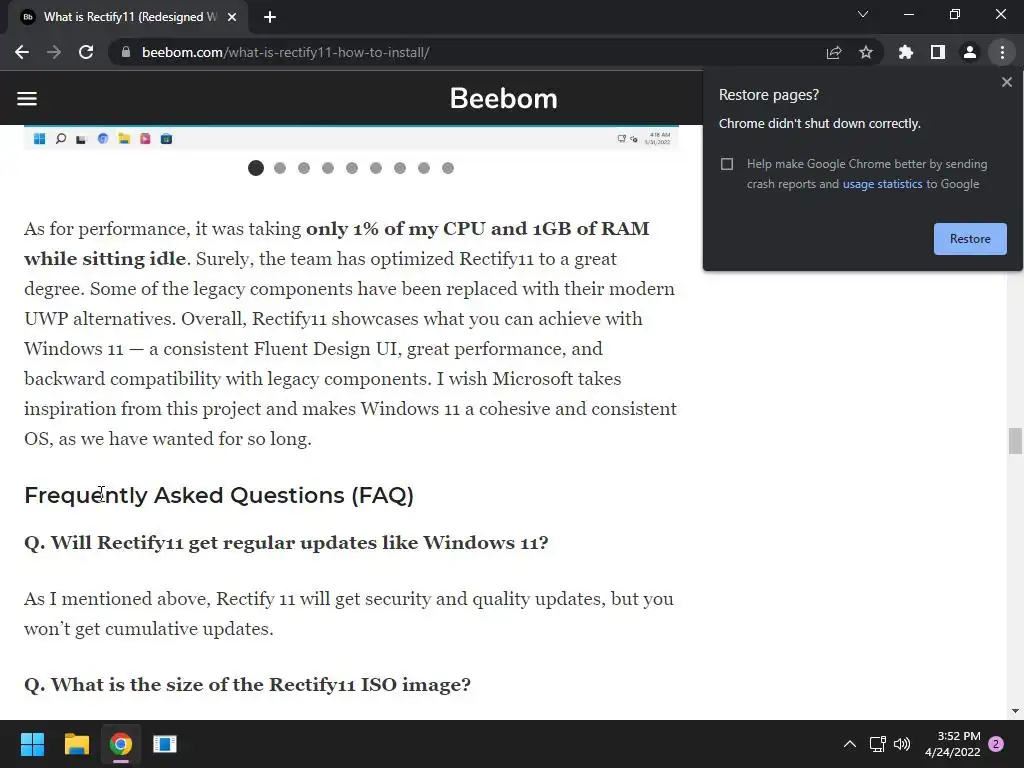The height and width of the screenshot is (768, 1024).
Task: Open a new browser tab
Action: click(x=270, y=17)
